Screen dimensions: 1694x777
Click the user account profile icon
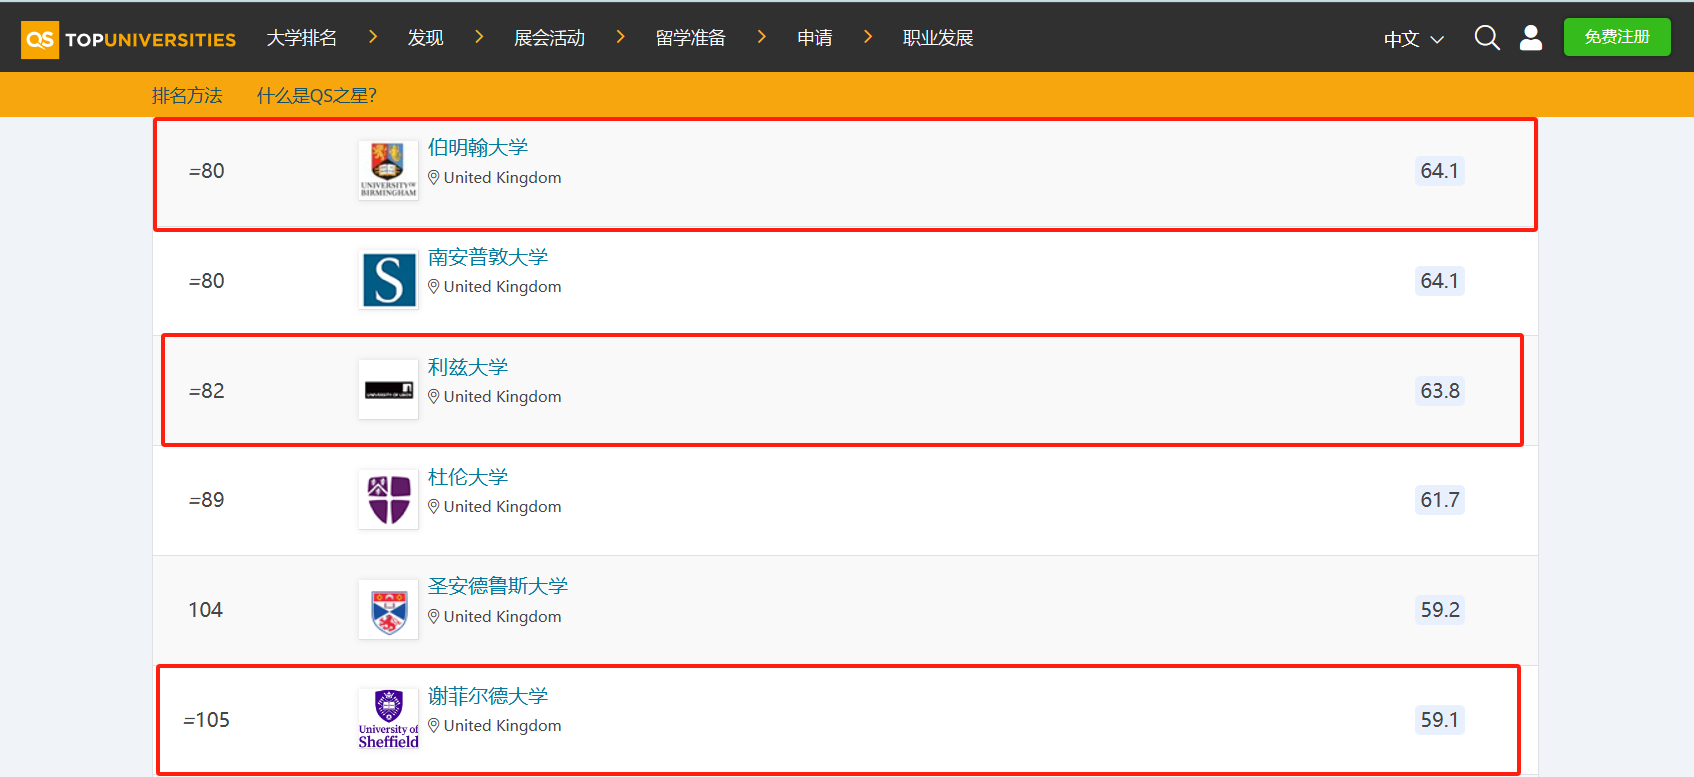pos(1530,38)
